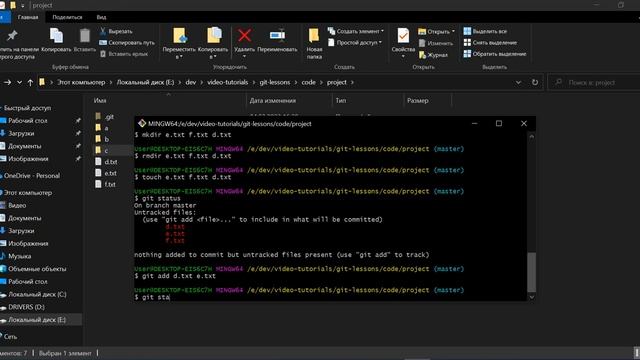Open Быстрый доступ in navigation pane
The image size is (640, 360).
pos(27,108)
